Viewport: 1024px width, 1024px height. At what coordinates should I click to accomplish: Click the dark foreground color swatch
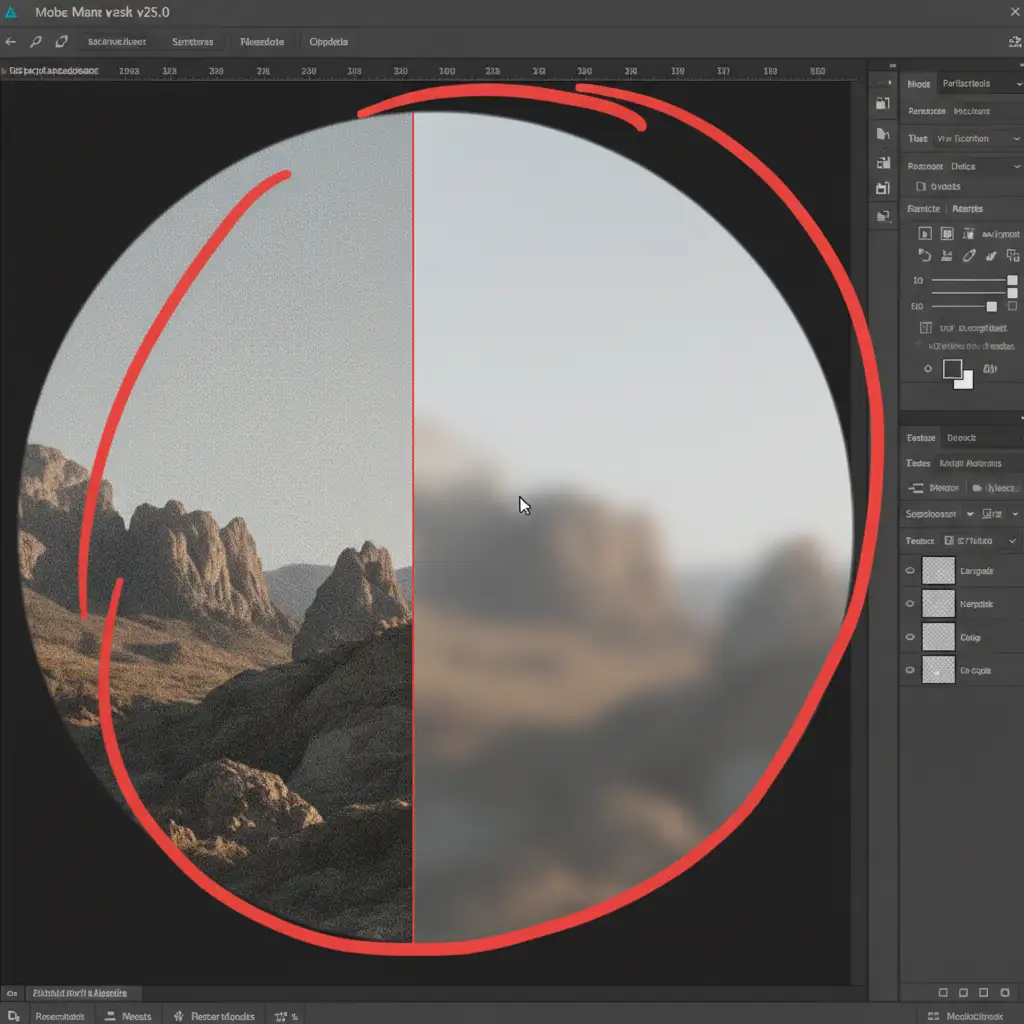coord(952,369)
